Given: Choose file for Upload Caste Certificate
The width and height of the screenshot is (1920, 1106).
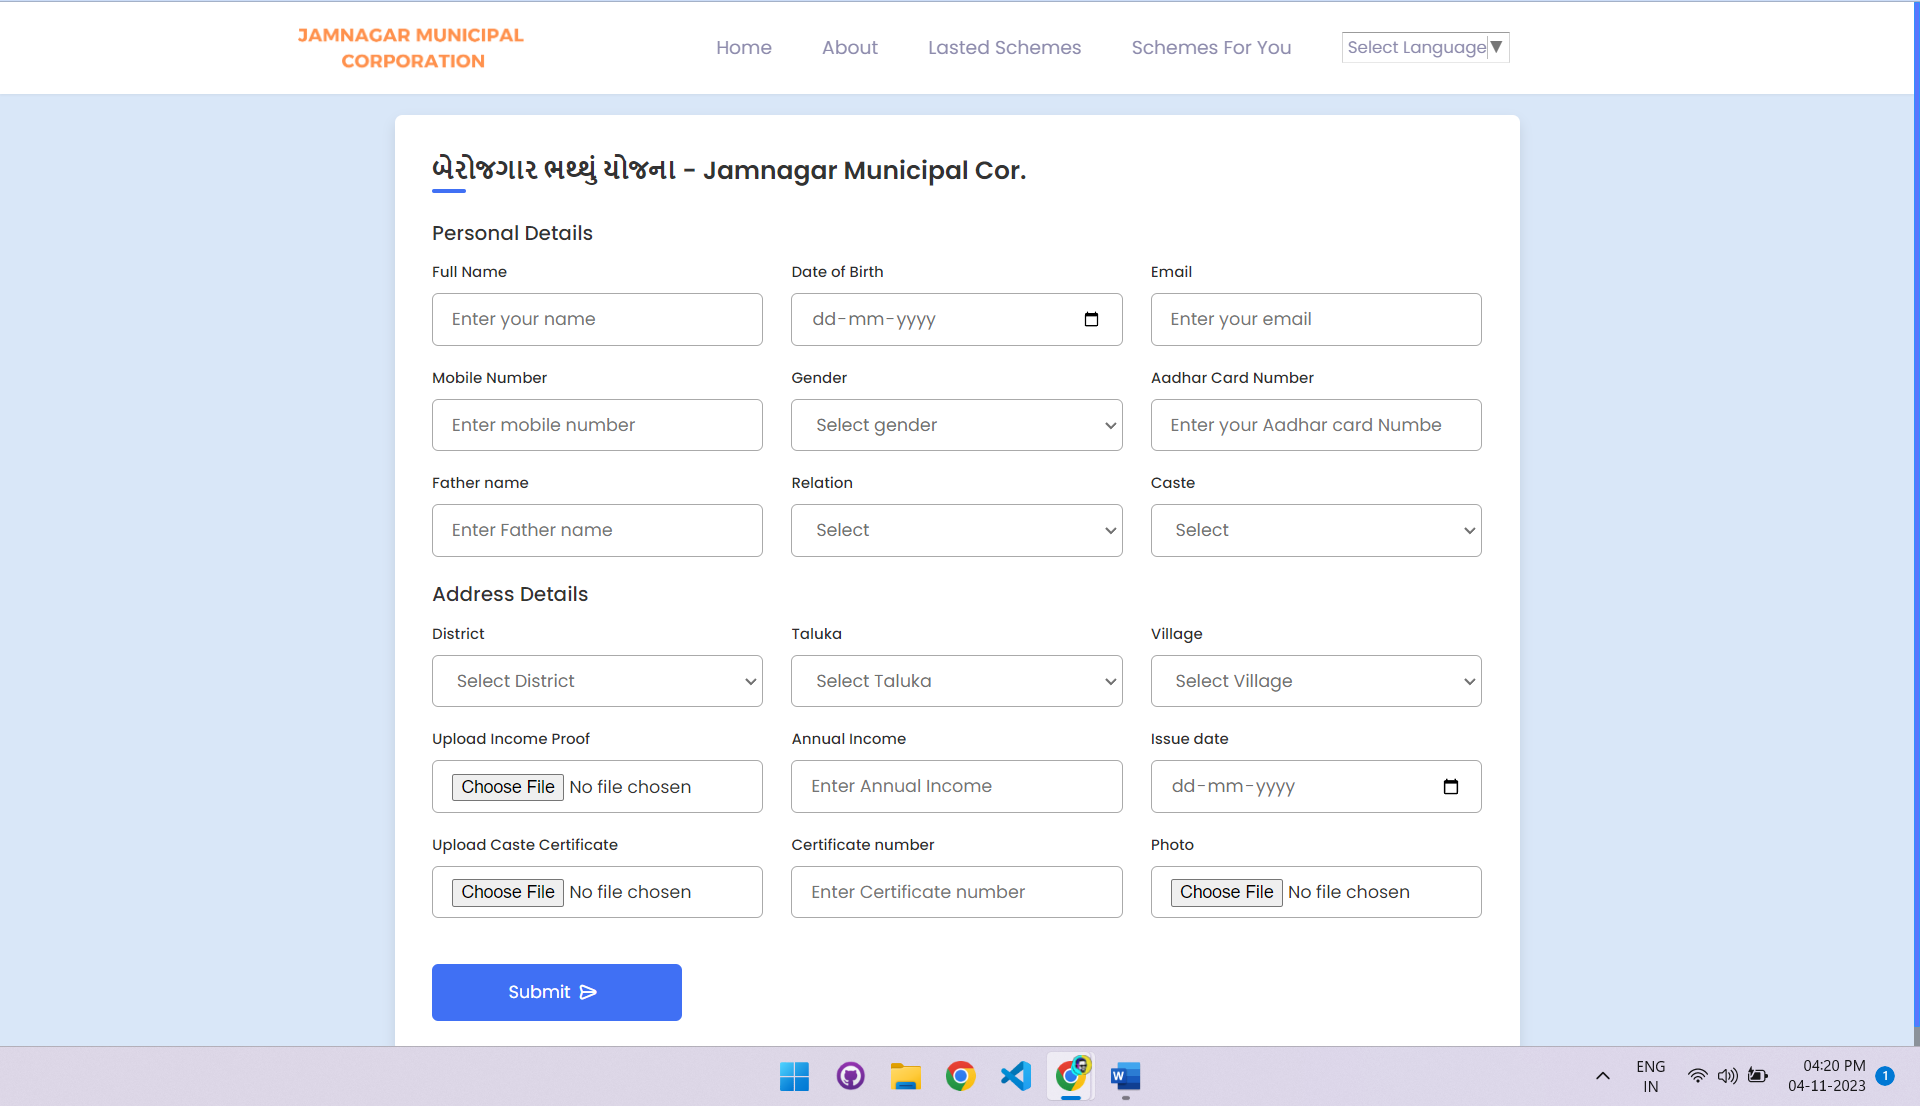Looking at the screenshot, I should tap(506, 891).
